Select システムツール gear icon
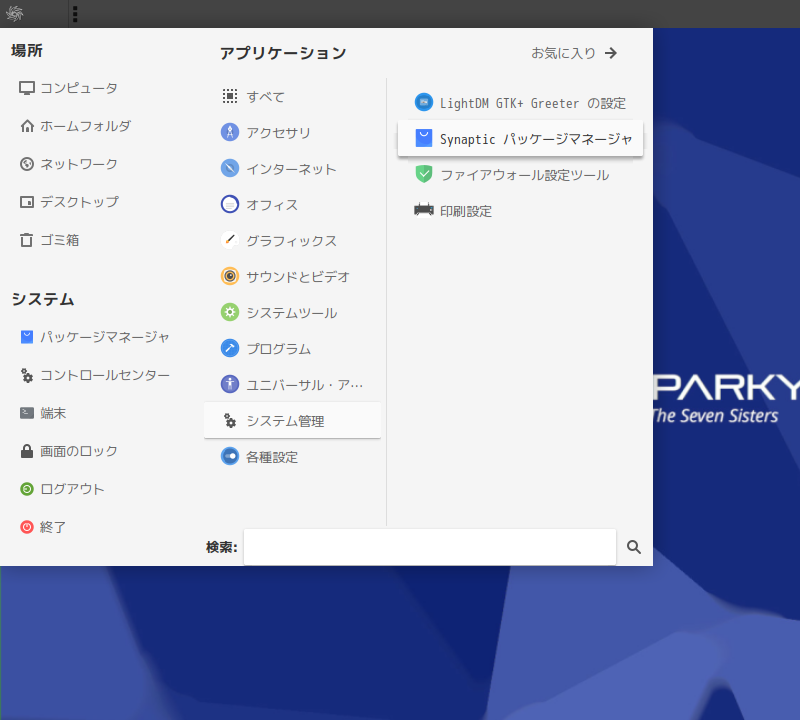This screenshot has height=720, width=800. pyautogui.click(x=230, y=312)
